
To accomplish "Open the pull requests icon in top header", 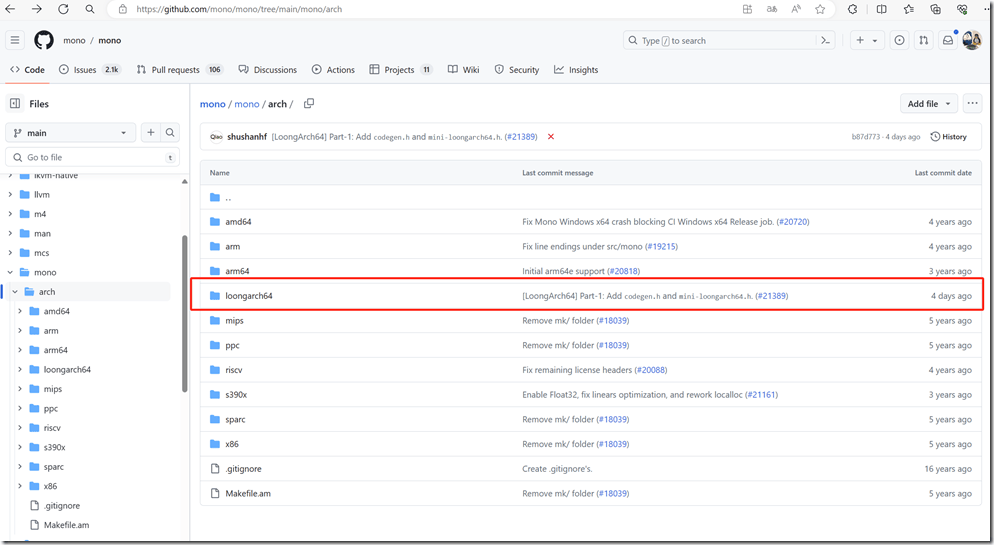I will [x=923, y=41].
